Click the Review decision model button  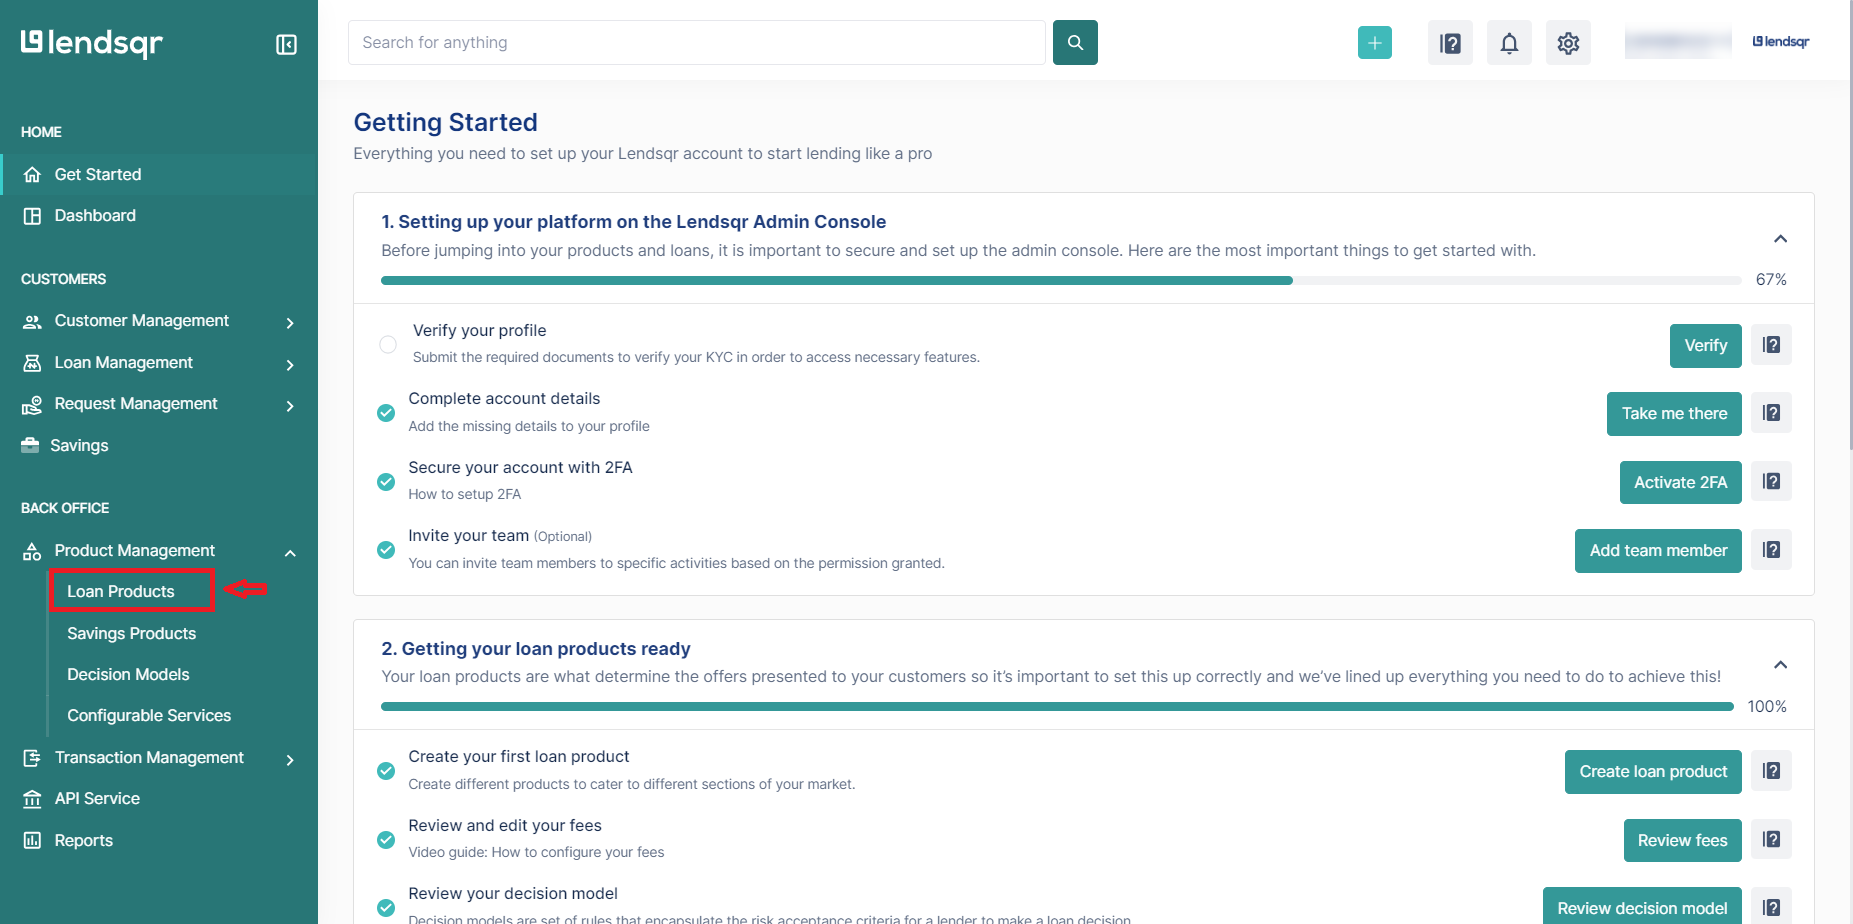(1642, 907)
